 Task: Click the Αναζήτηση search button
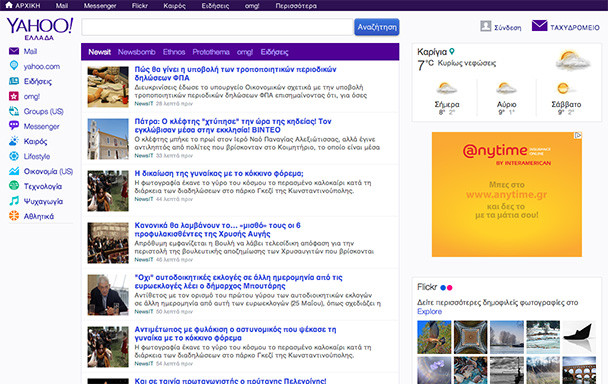[x=377, y=27]
